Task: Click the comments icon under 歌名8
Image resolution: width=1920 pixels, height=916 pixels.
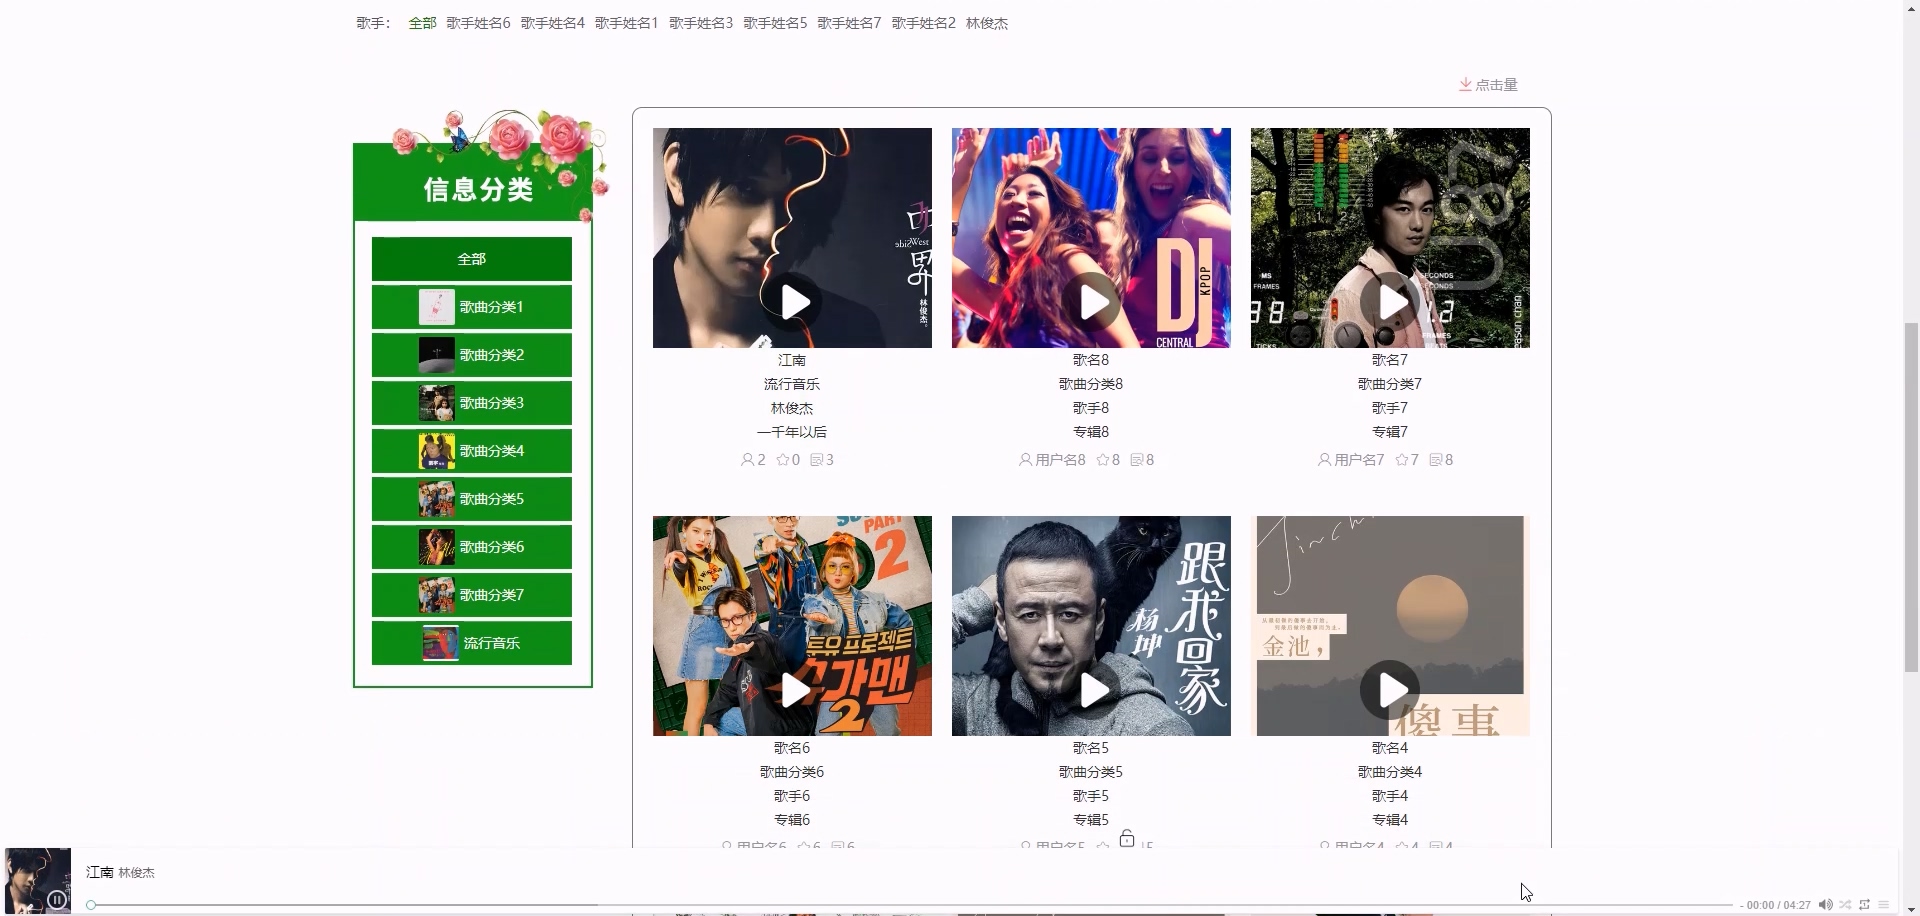Action: point(1136,460)
